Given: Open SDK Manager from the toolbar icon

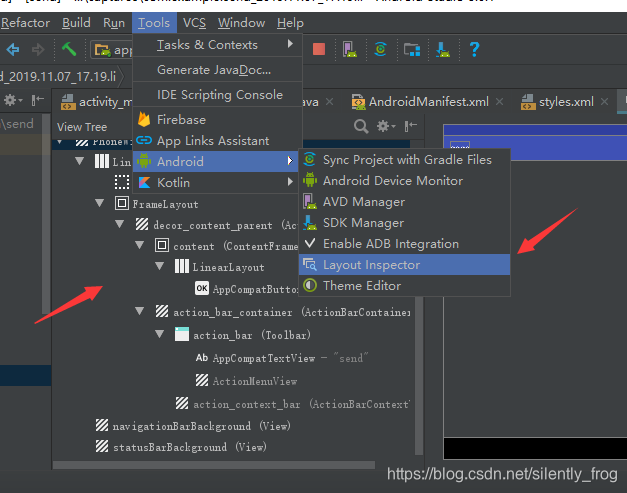Looking at the screenshot, I should pos(443,49).
